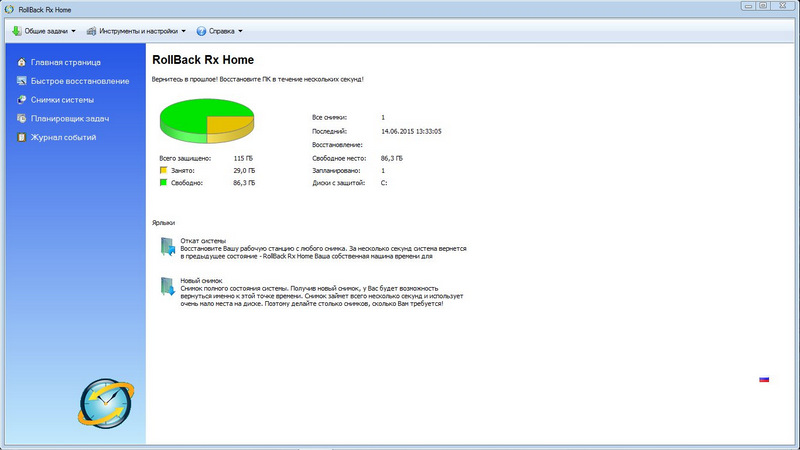Viewport: 800px width, 450px height.
Task: Click the Откат системы shortcut icon
Action: coord(168,246)
